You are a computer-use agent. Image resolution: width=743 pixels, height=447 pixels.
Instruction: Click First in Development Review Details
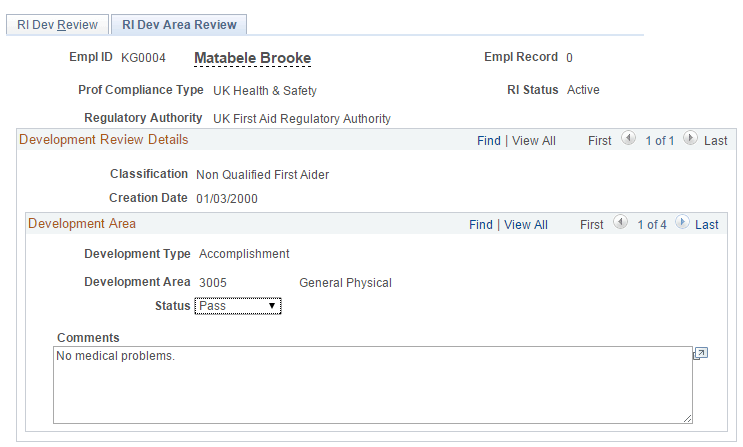[600, 140]
